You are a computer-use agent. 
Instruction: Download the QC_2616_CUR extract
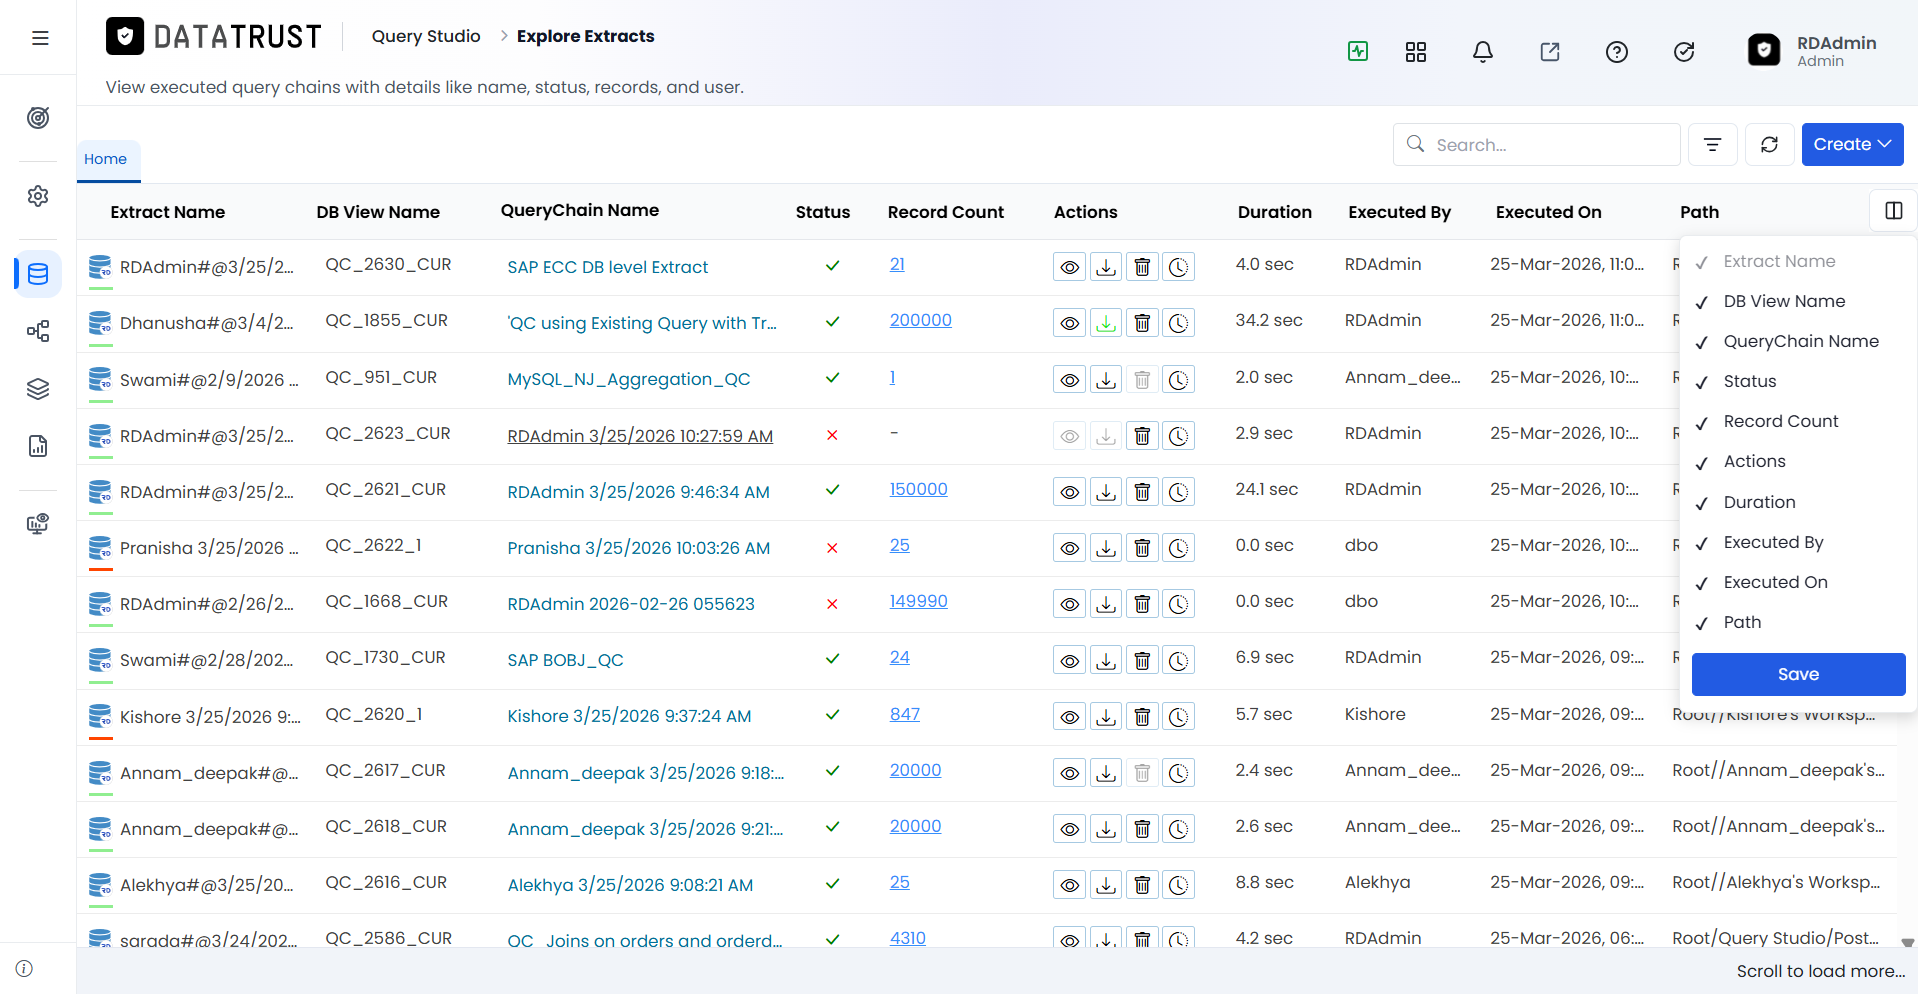click(x=1106, y=885)
